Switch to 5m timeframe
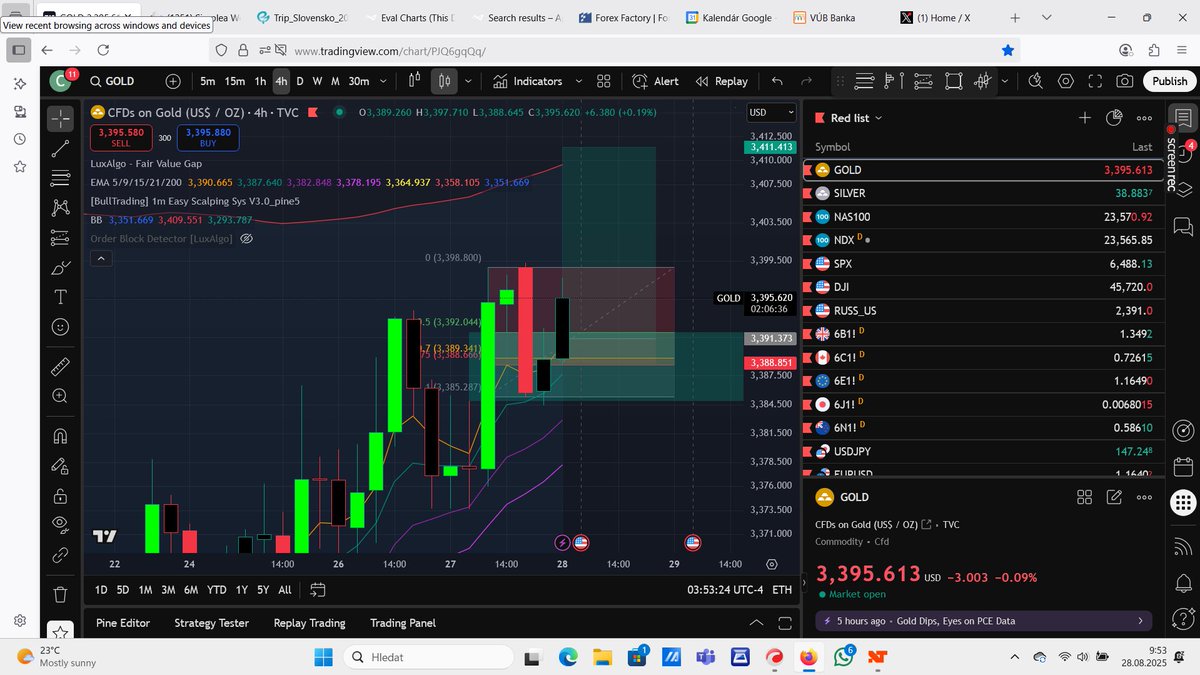This screenshot has height=675, width=1200. 207,82
